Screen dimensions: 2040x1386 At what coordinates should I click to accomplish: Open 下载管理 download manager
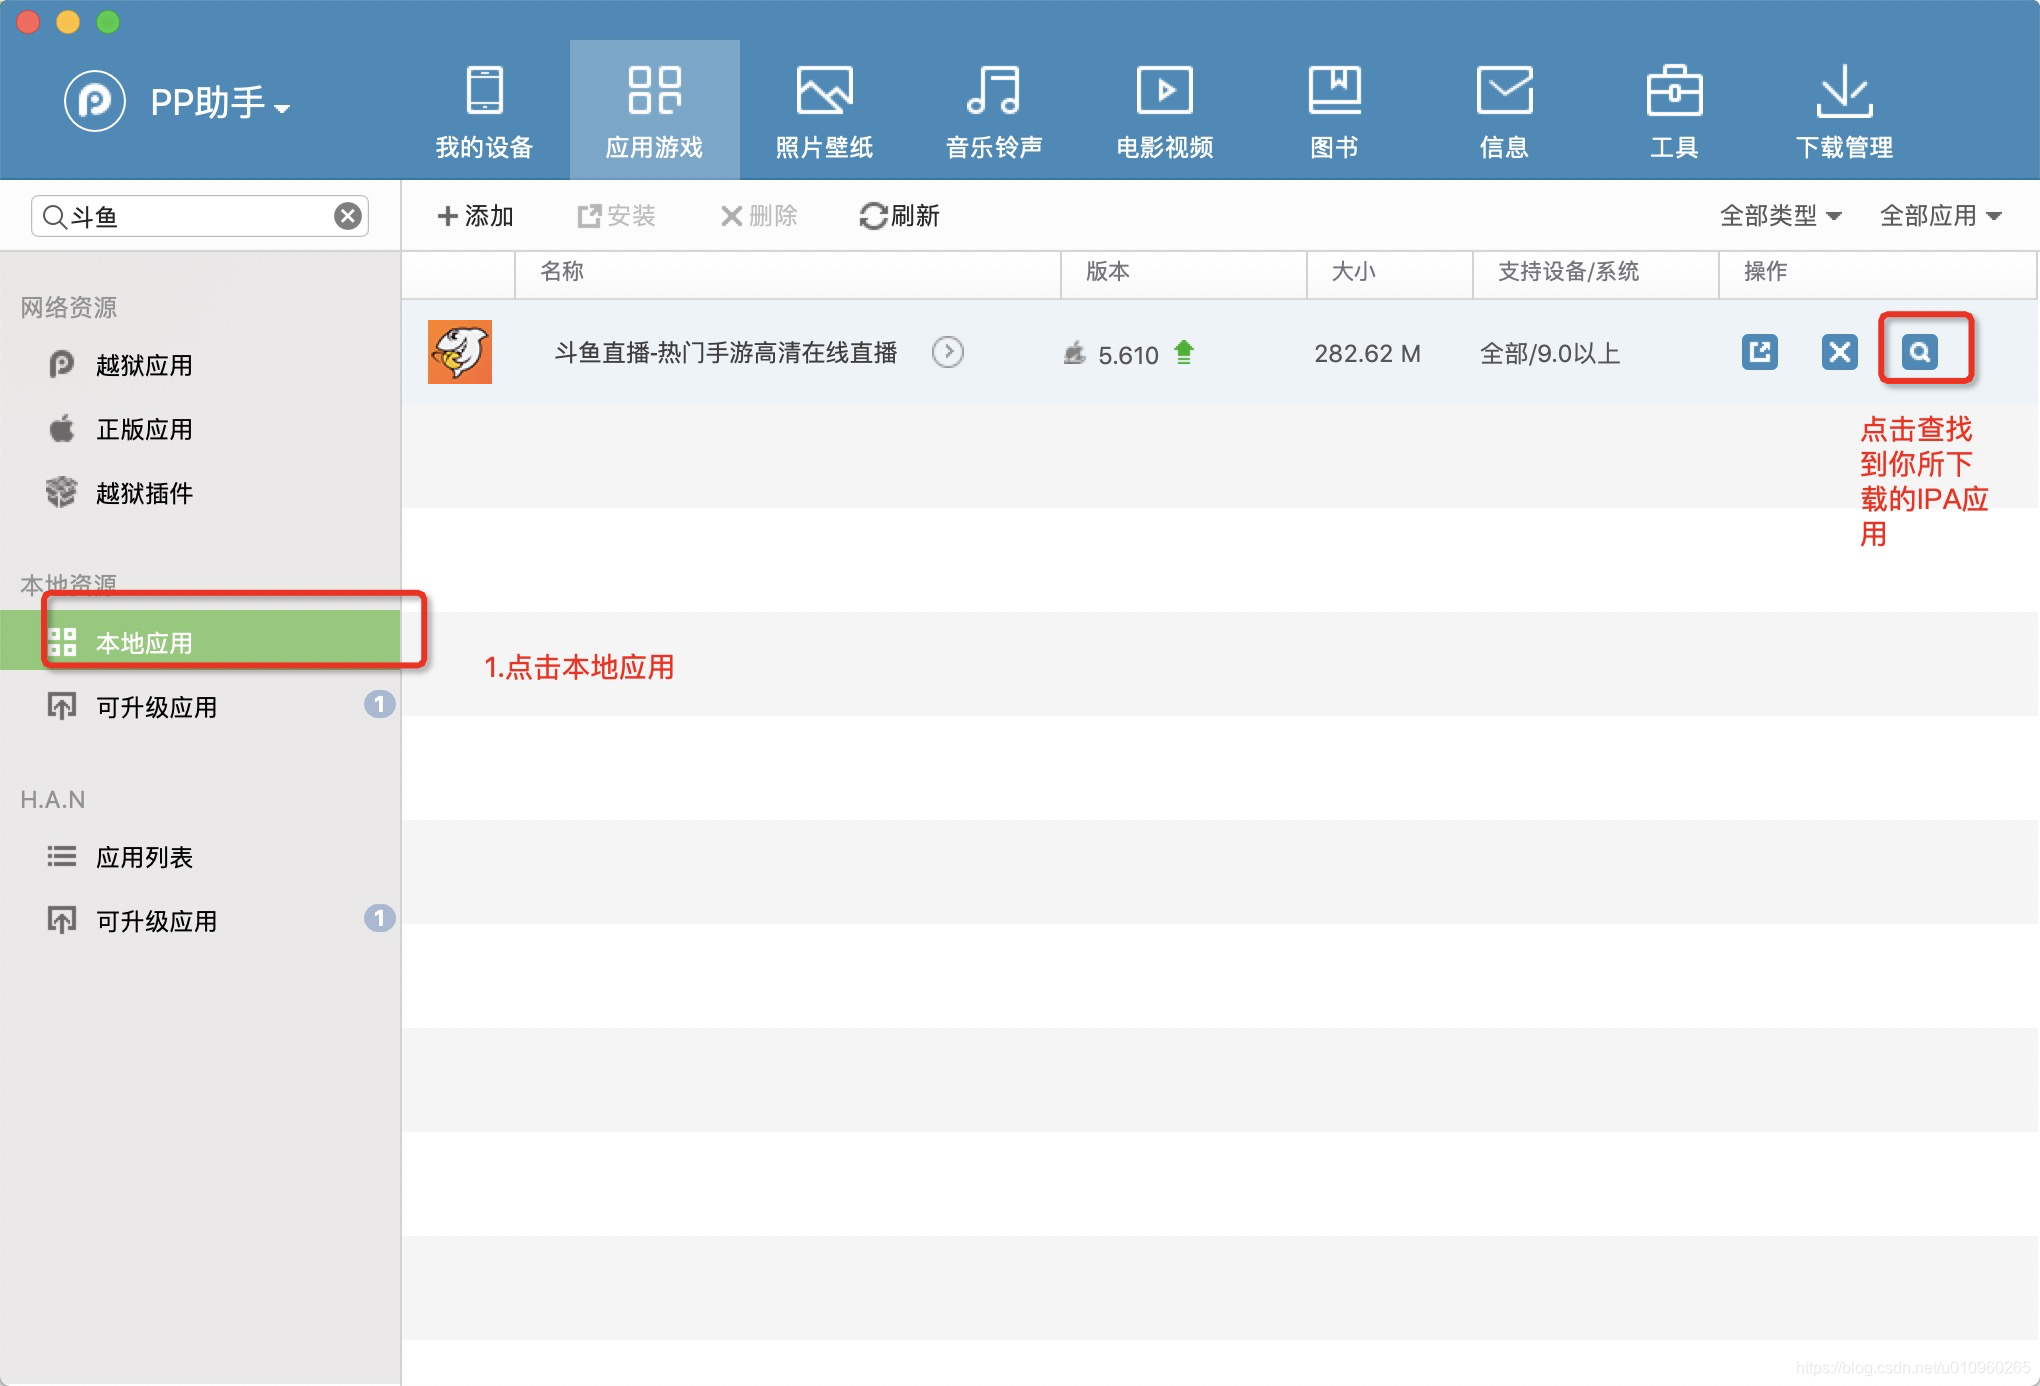pyautogui.click(x=1845, y=112)
